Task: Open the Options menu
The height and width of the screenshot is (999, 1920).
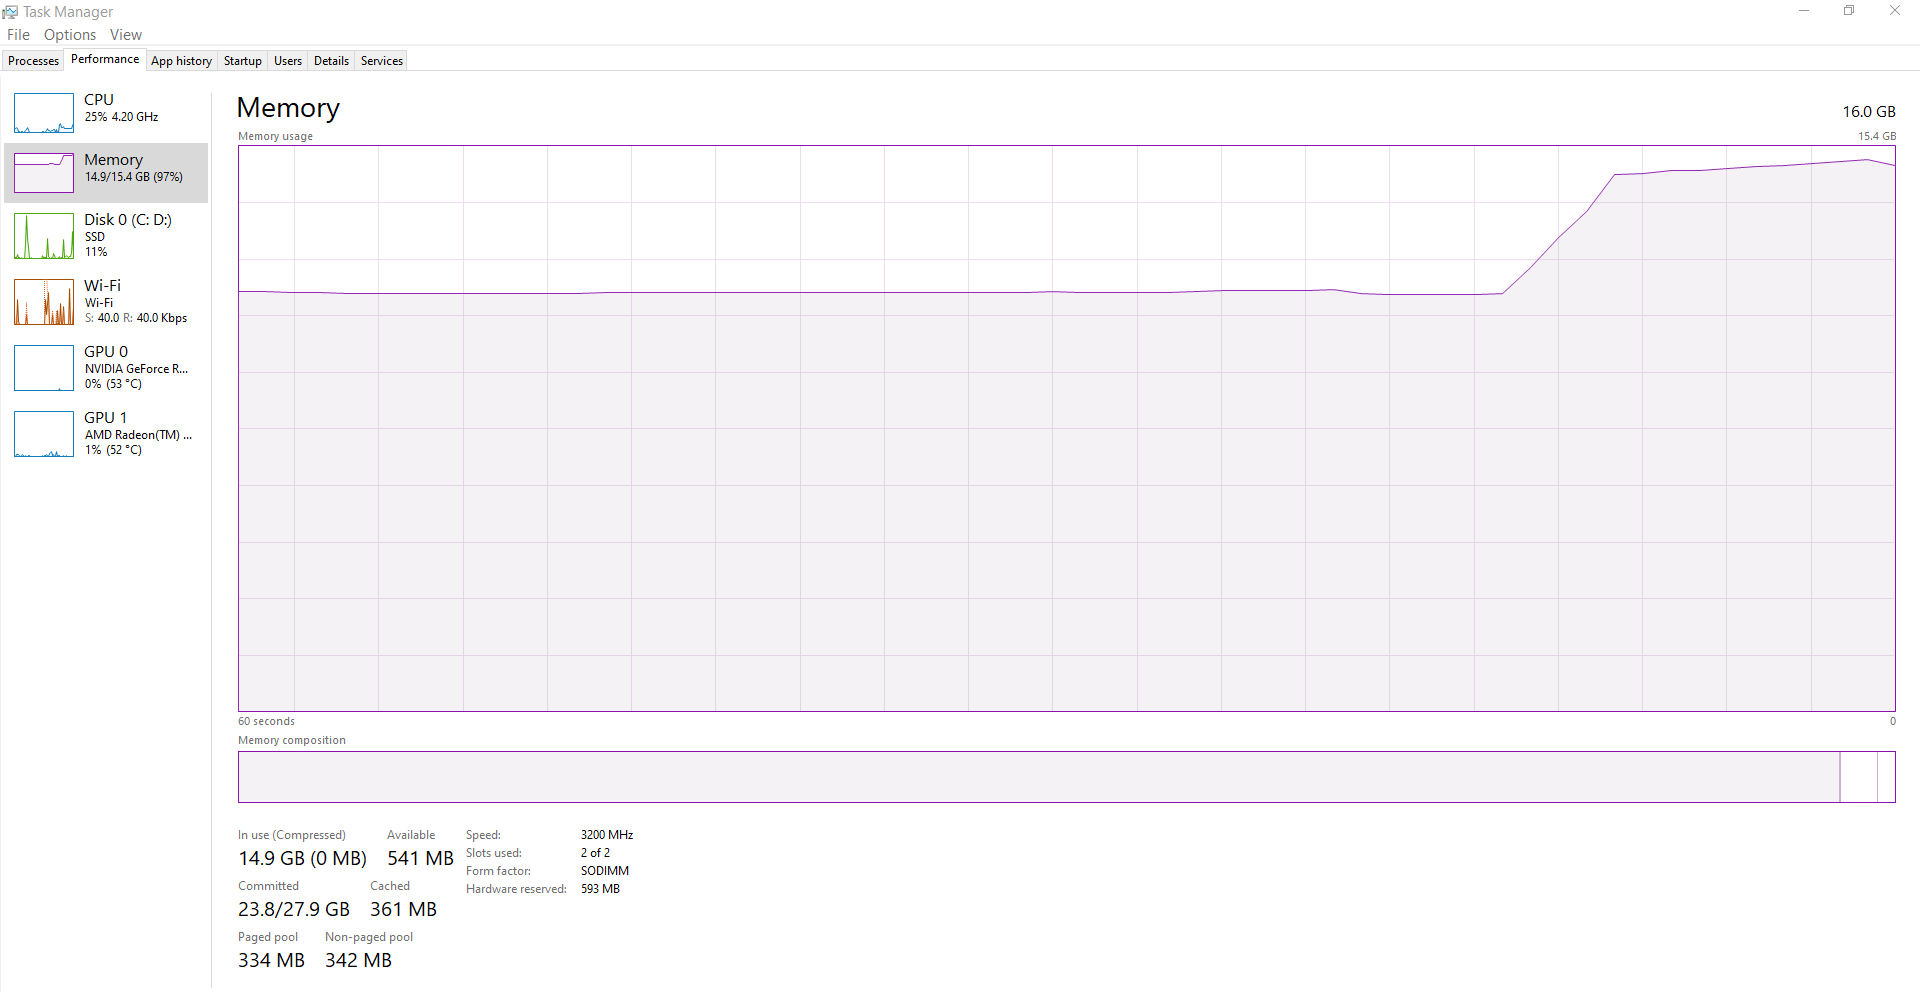Action: (x=69, y=34)
